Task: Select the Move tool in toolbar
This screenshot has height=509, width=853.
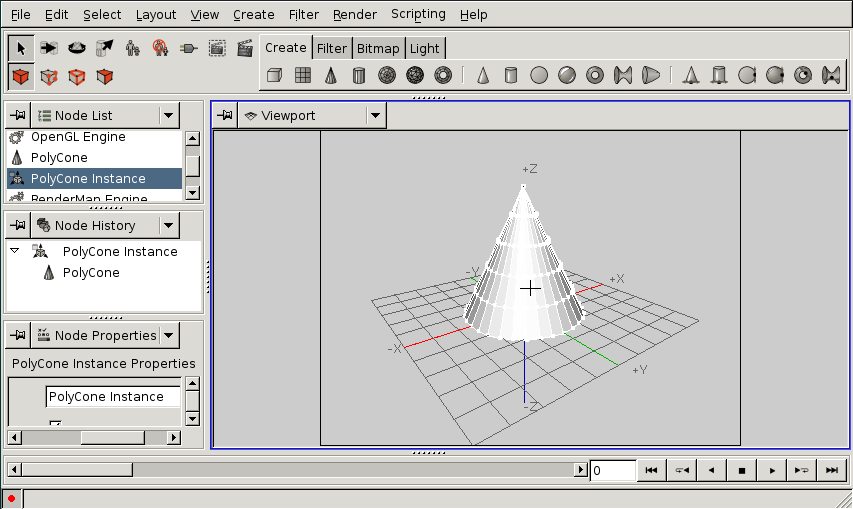Action: 48,48
